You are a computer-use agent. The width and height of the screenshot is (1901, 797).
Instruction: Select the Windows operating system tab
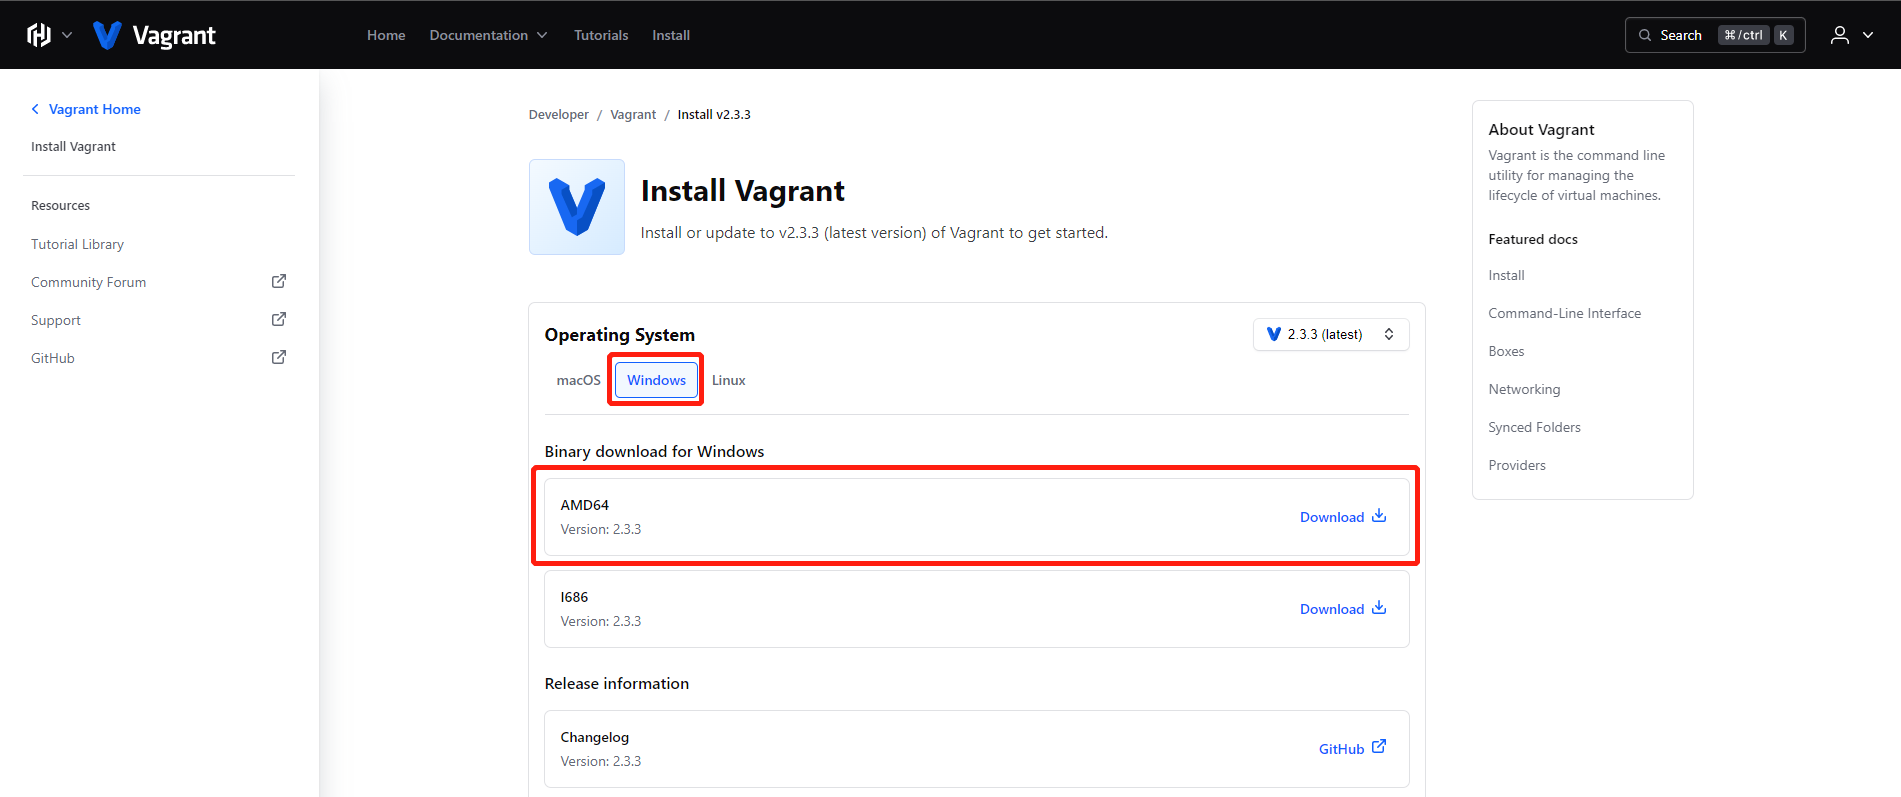656,380
